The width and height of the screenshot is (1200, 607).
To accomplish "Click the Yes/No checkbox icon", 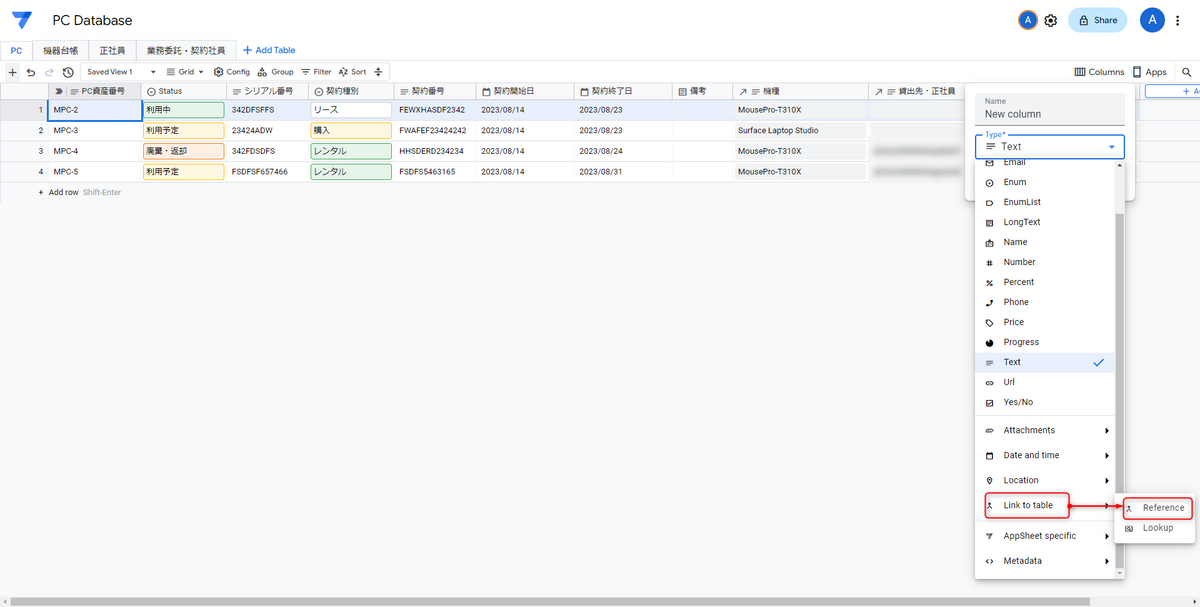I will pos(990,402).
